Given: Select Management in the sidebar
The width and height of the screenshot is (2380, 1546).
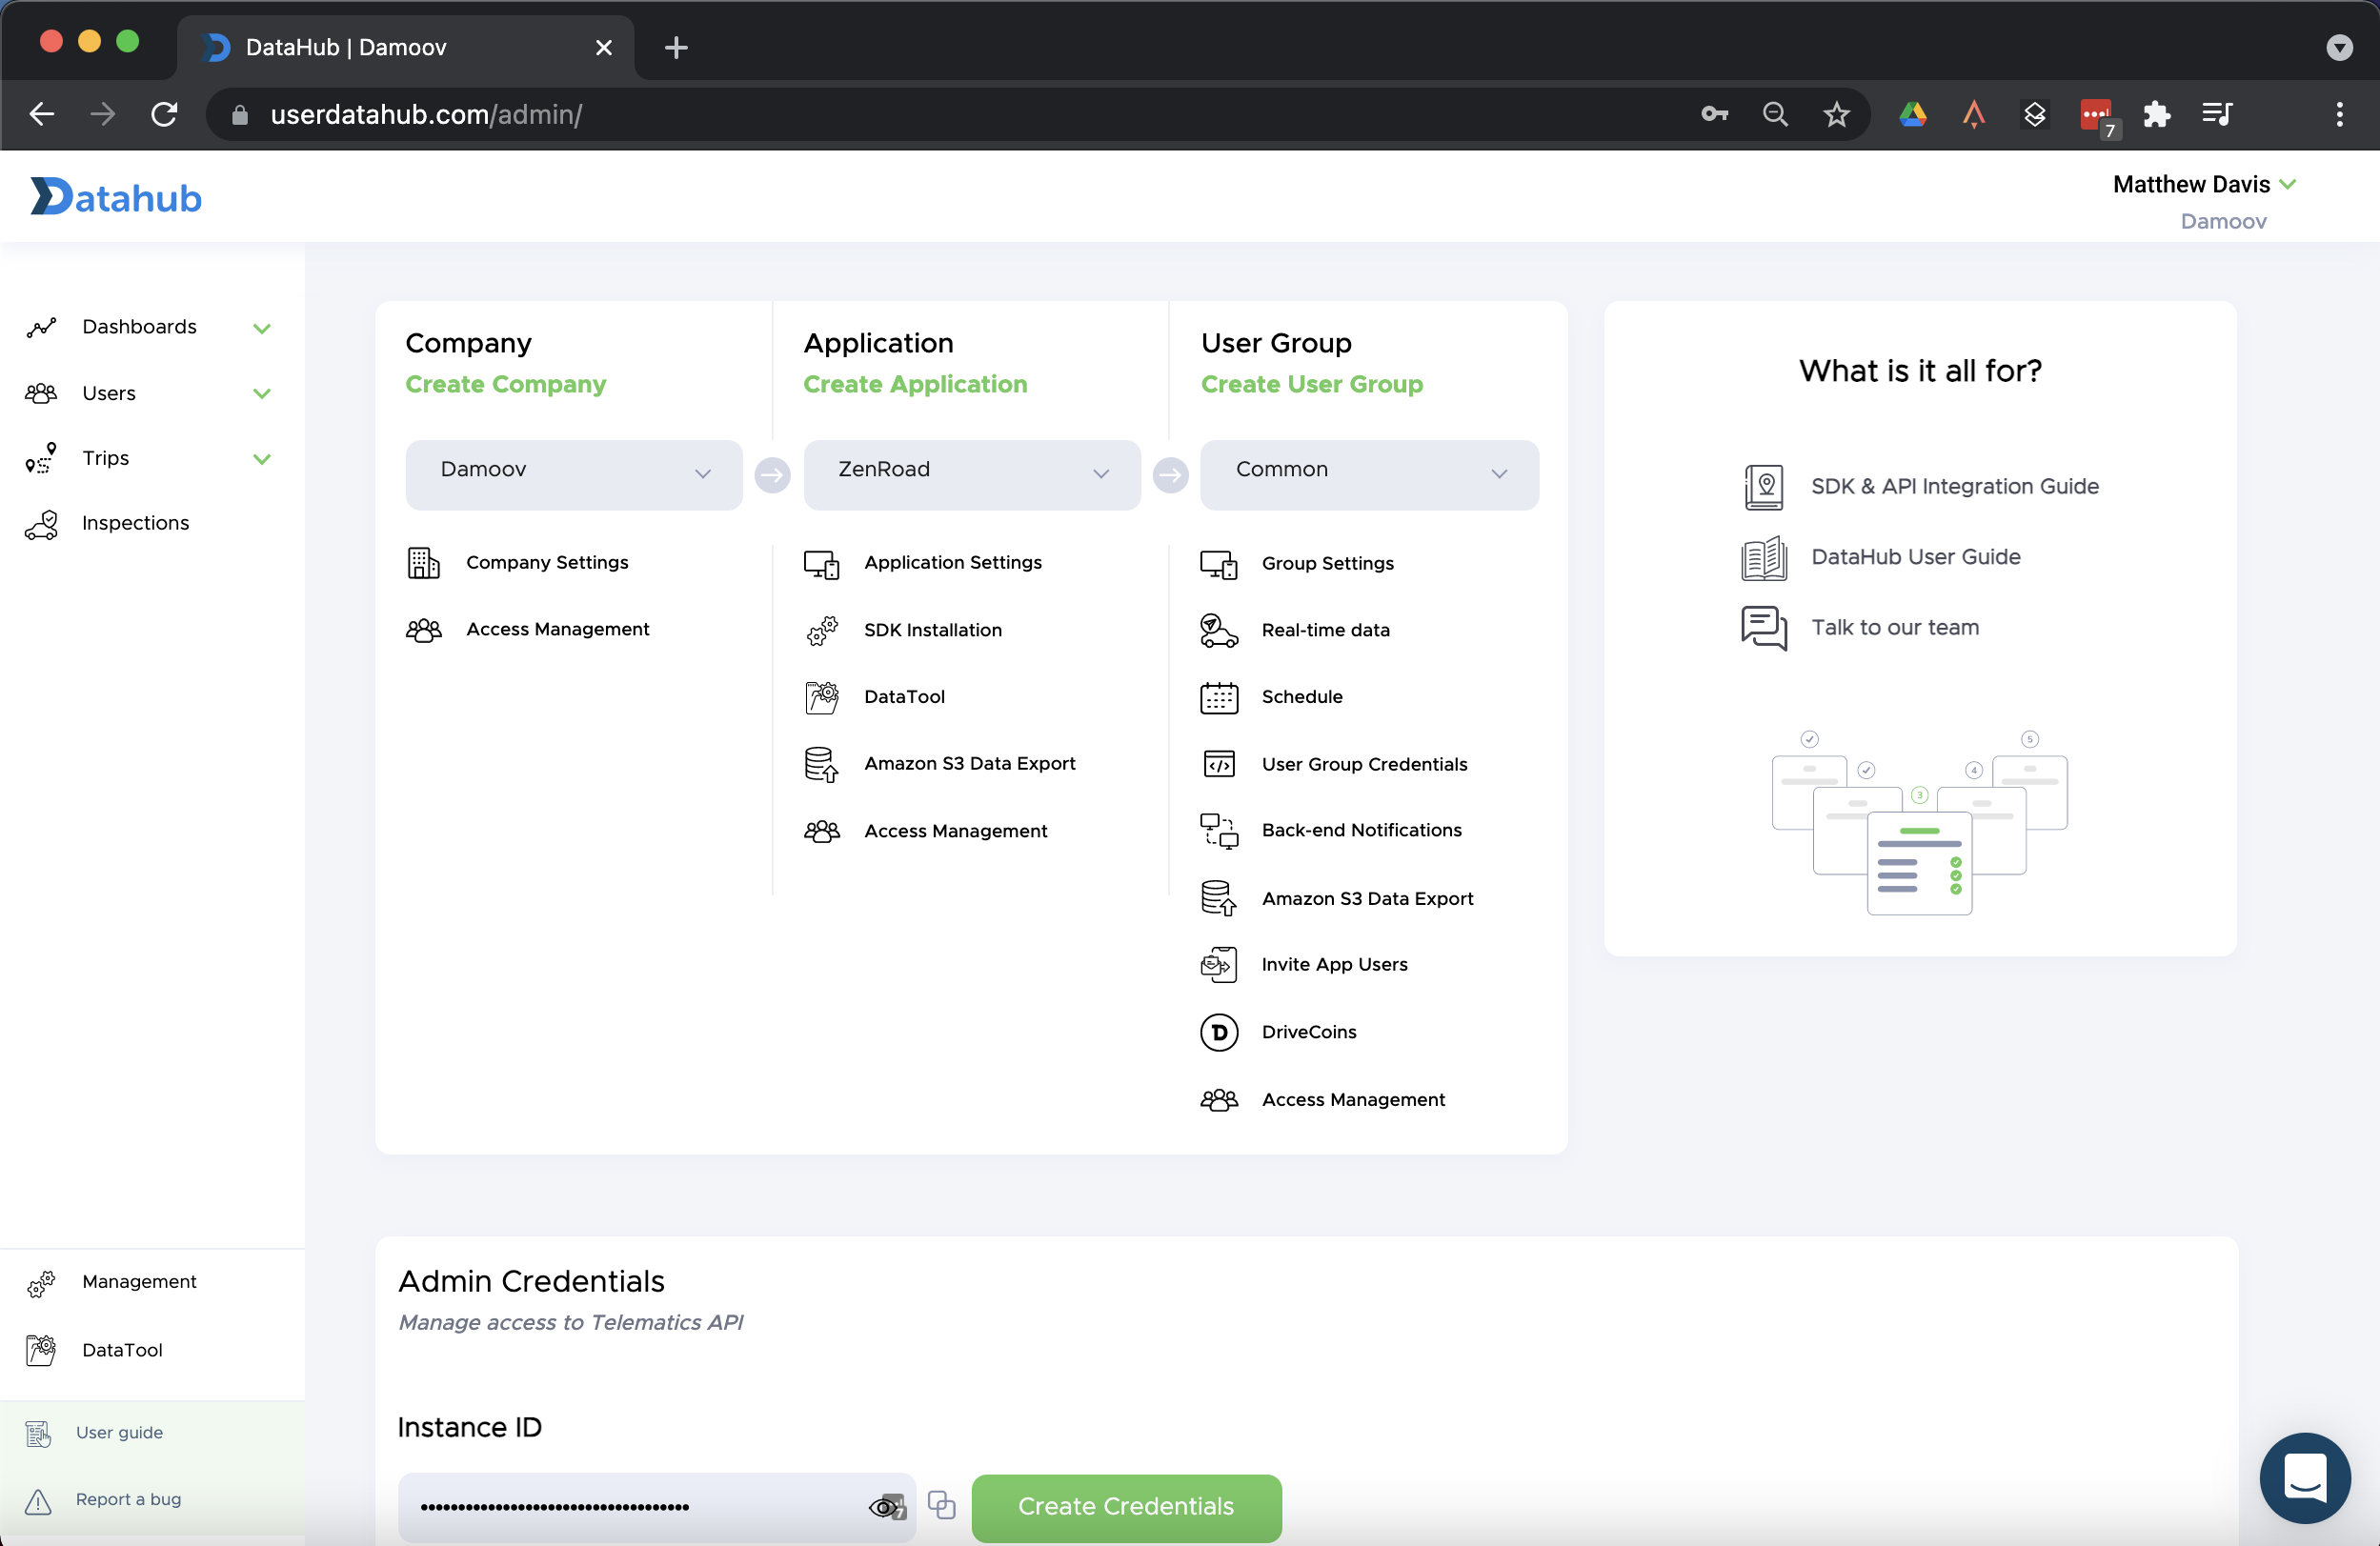Looking at the screenshot, I should (139, 1282).
